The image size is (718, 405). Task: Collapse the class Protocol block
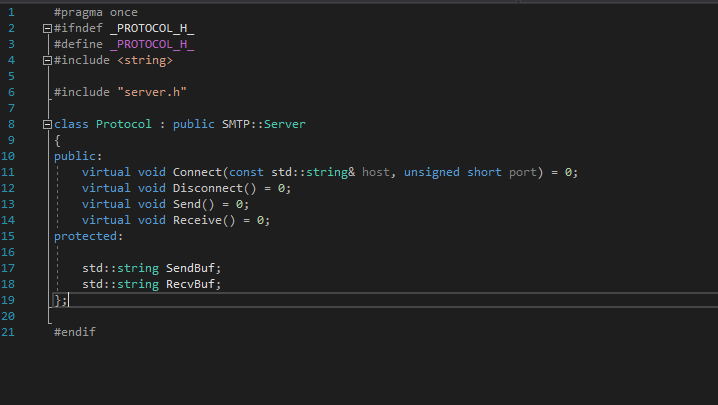(x=47, y=125)
